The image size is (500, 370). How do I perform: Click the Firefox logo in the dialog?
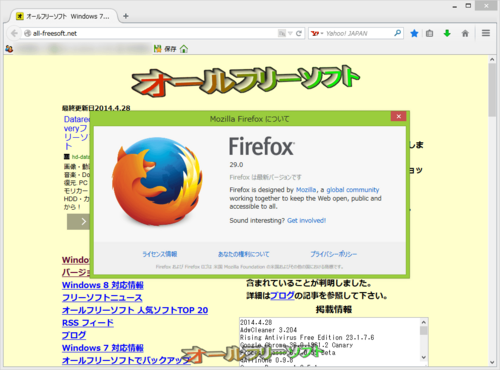[x=157, y=182]
